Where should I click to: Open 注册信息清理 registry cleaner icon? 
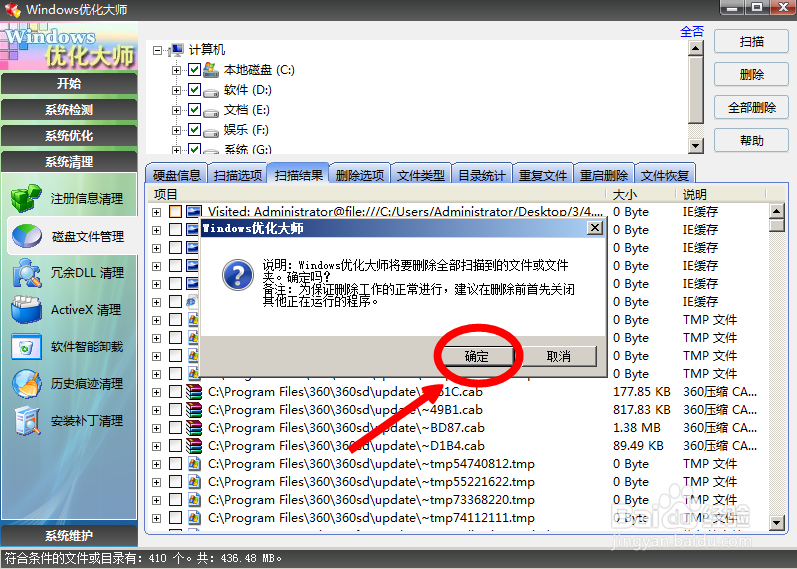pos(25,198)
